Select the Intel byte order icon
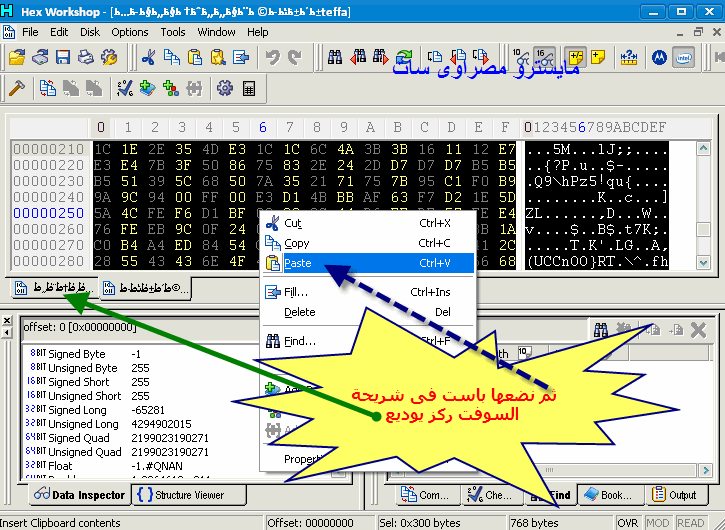 coord(683,57)
